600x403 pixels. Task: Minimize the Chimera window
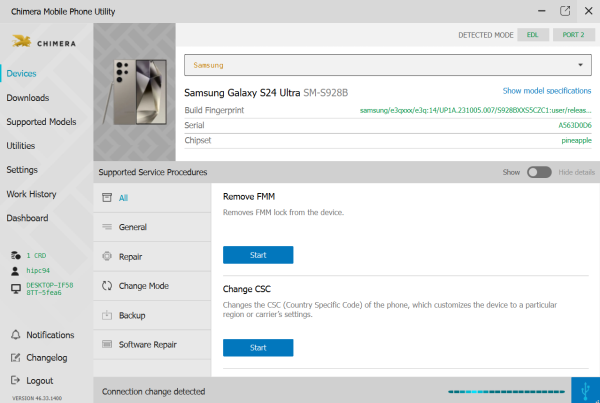[541, 11]
